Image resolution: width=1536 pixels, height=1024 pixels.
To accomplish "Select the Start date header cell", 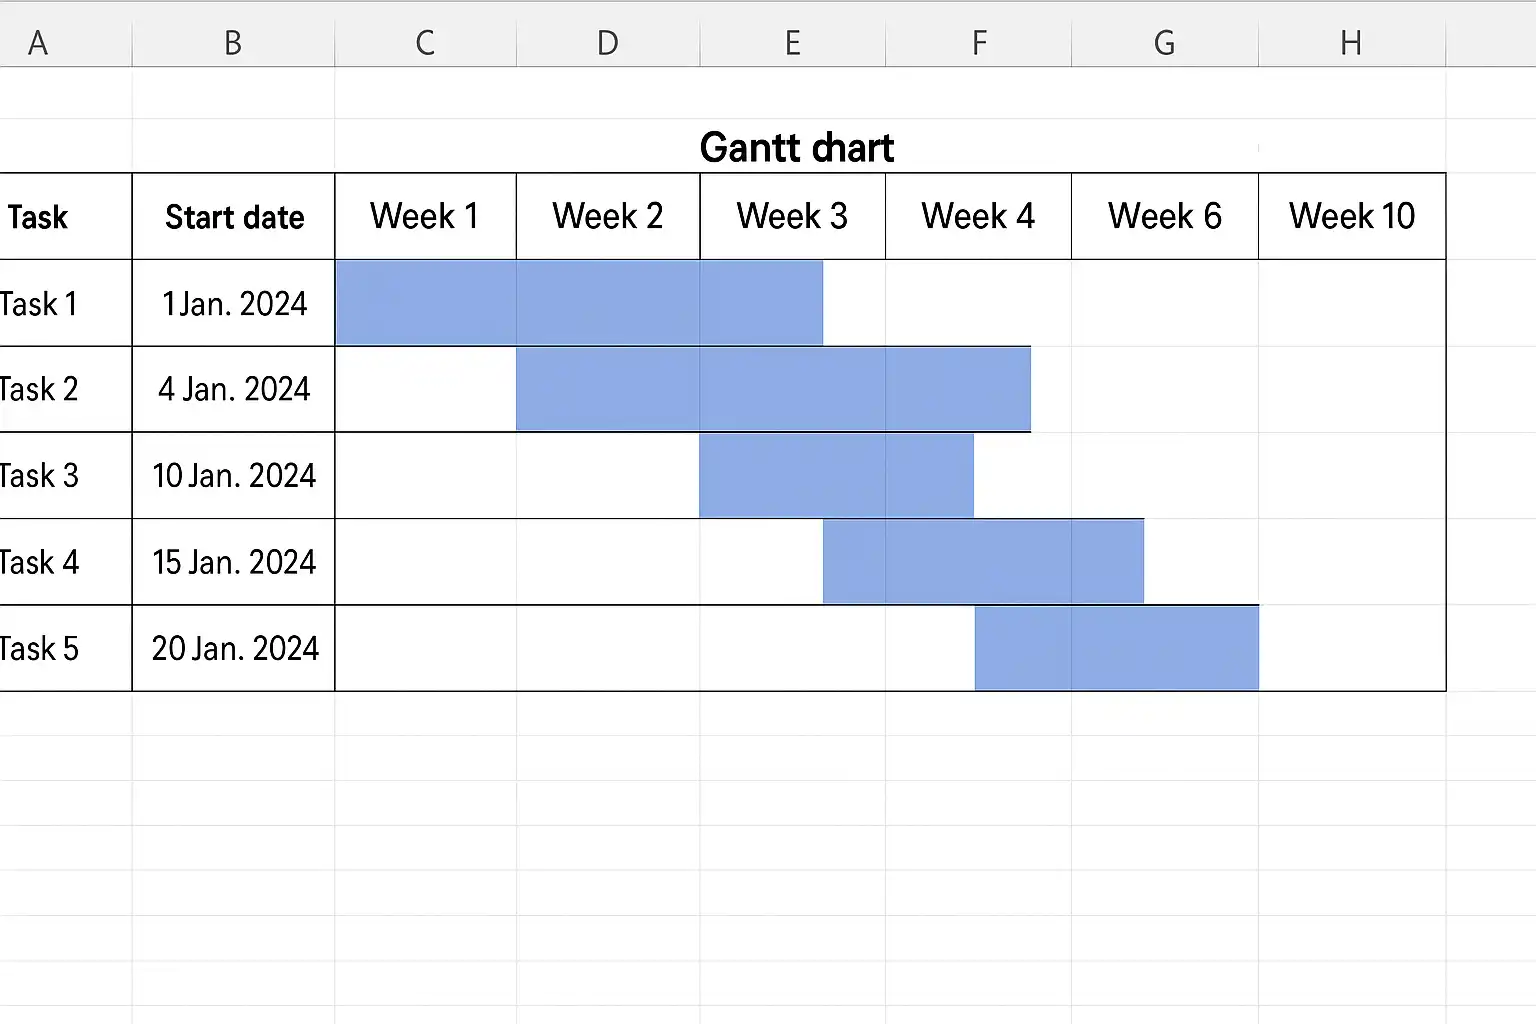I will [x=234, y=217].
